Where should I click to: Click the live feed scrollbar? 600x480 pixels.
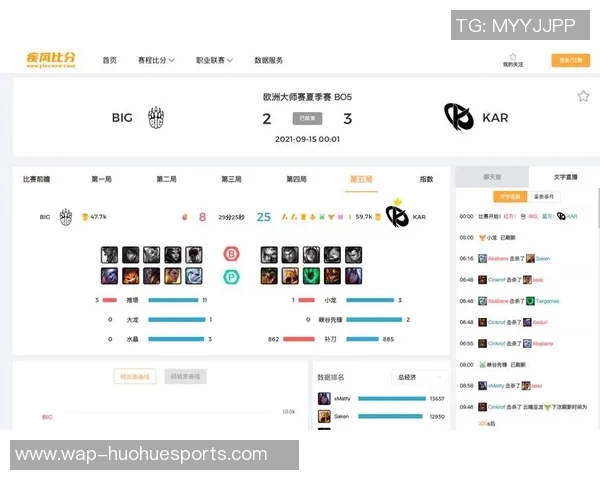598,209
